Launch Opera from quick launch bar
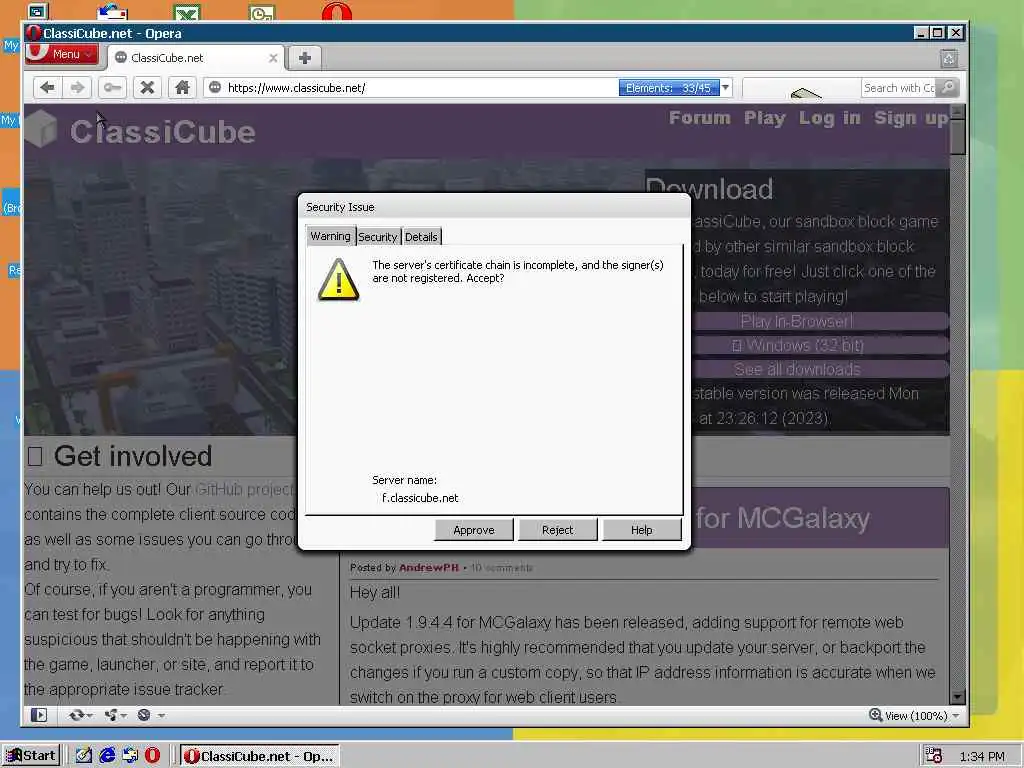Screen dimensions: 1024x768 (152, 756)
